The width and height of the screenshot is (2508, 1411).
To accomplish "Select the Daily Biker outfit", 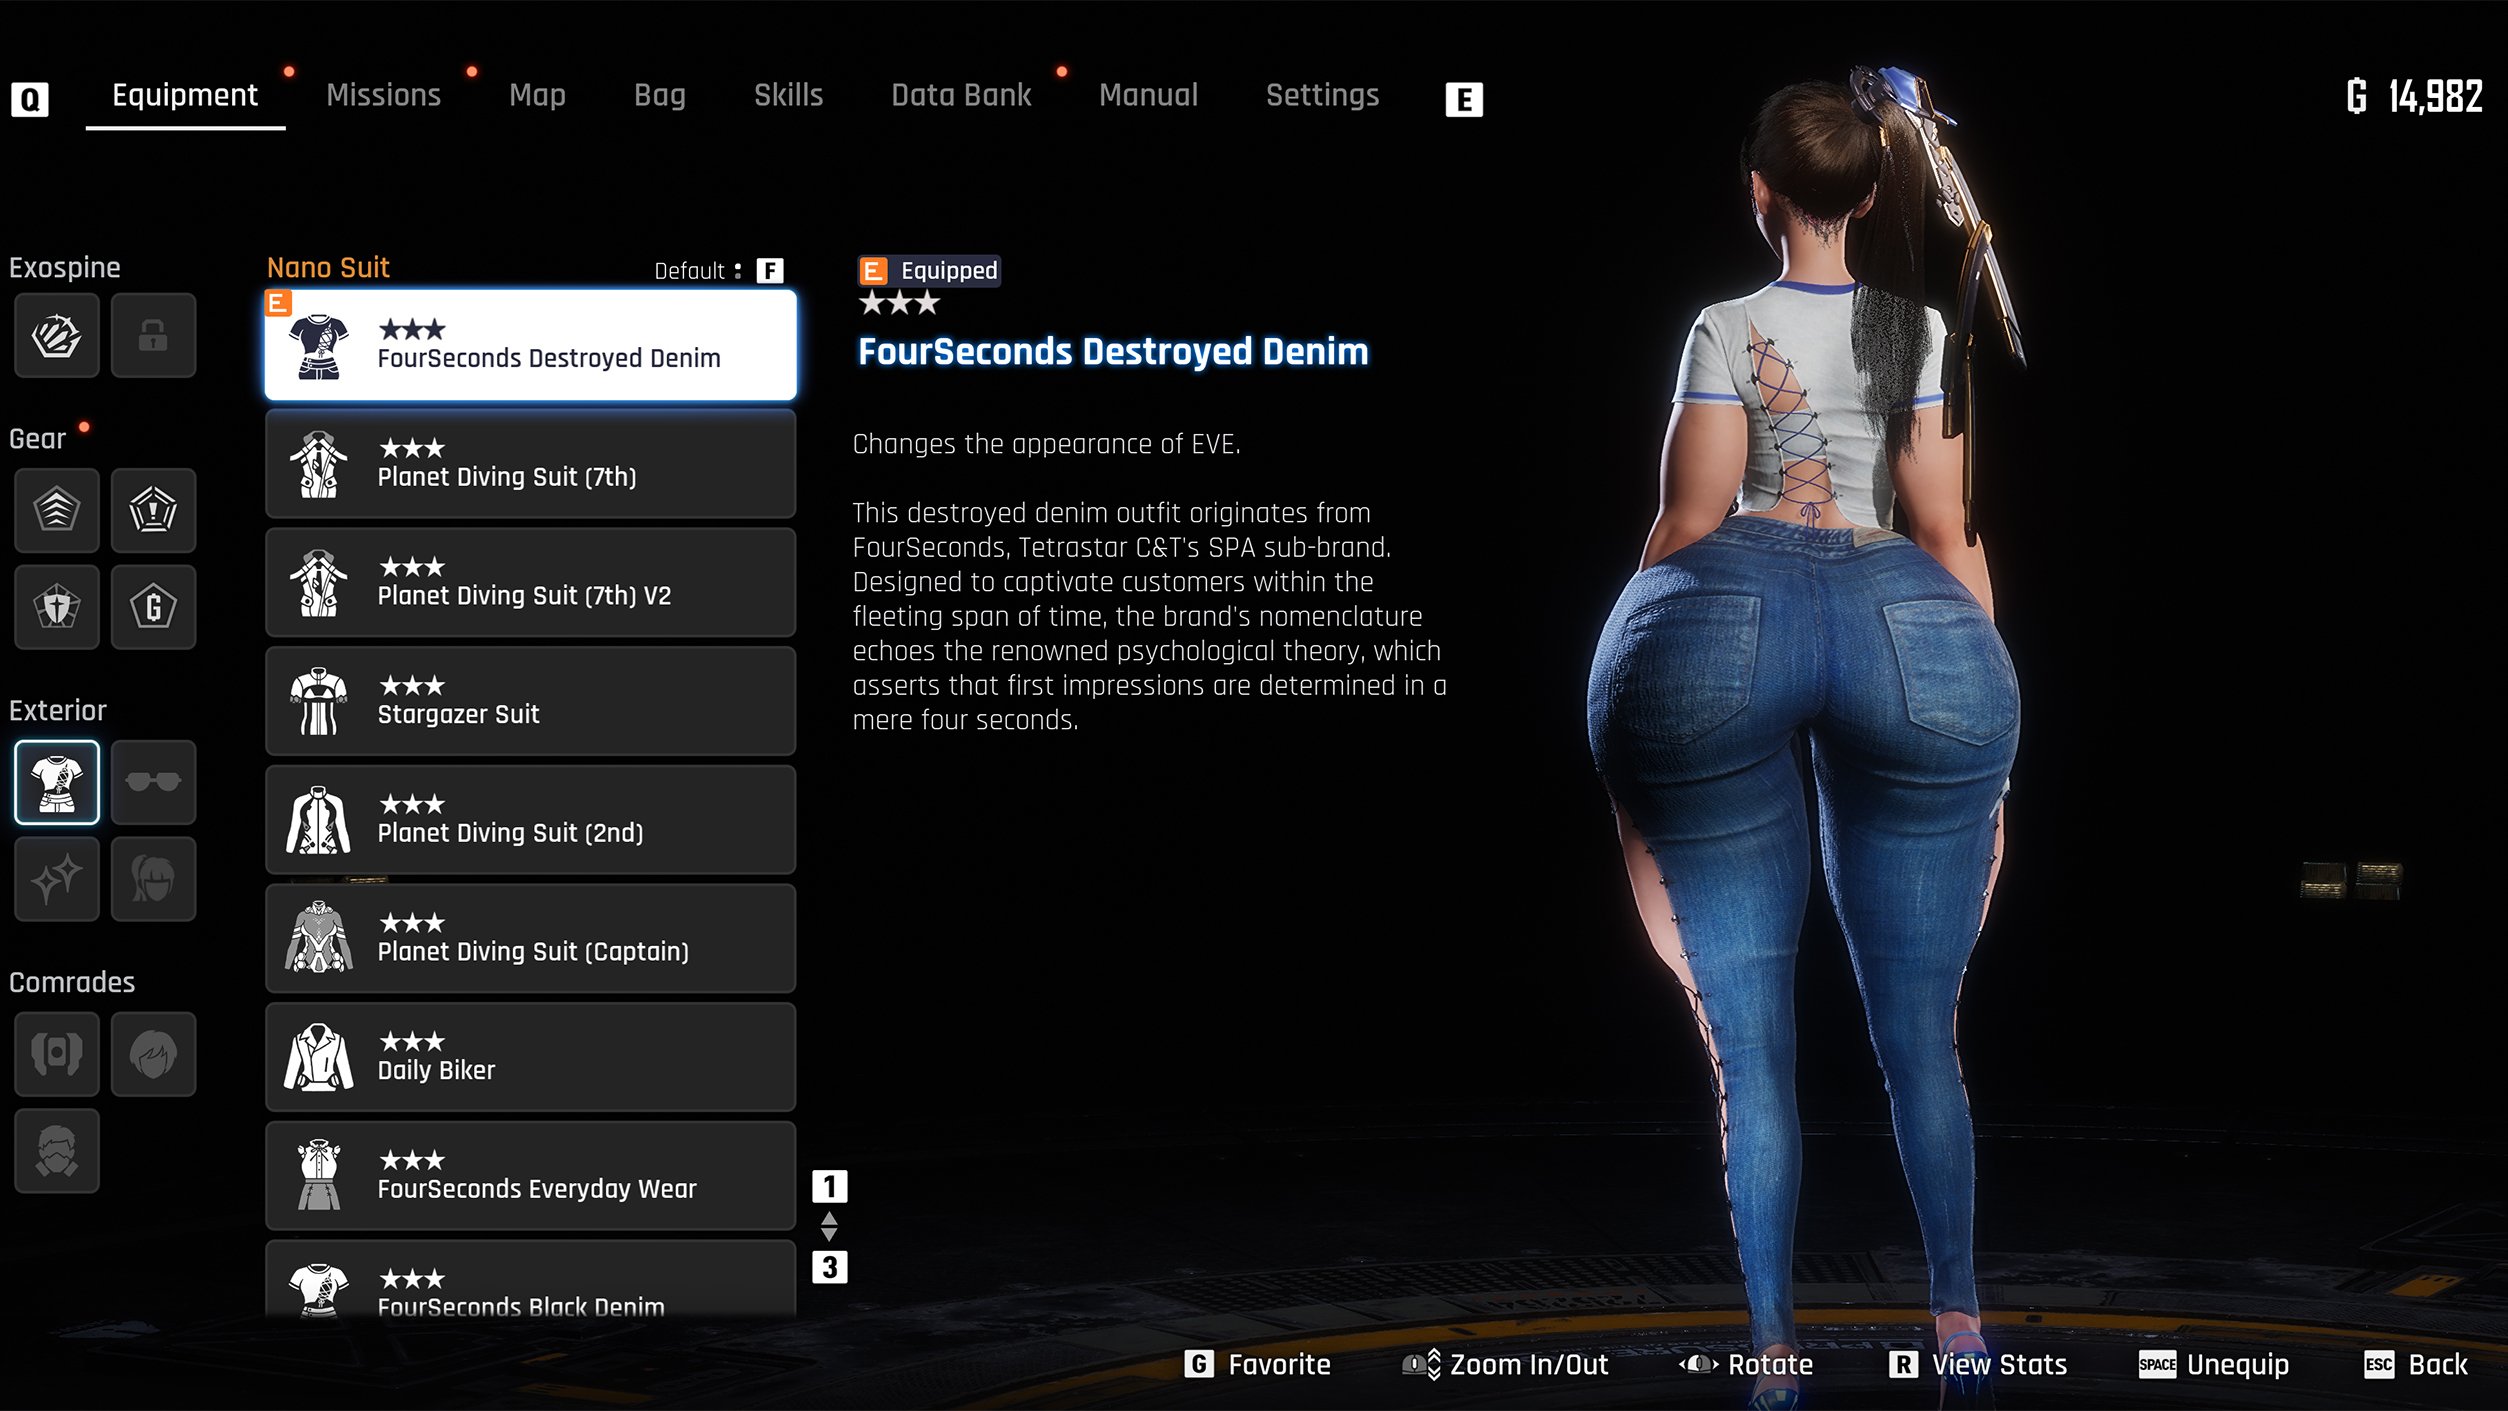I will pyautogui.click(x=530, y=1057).
